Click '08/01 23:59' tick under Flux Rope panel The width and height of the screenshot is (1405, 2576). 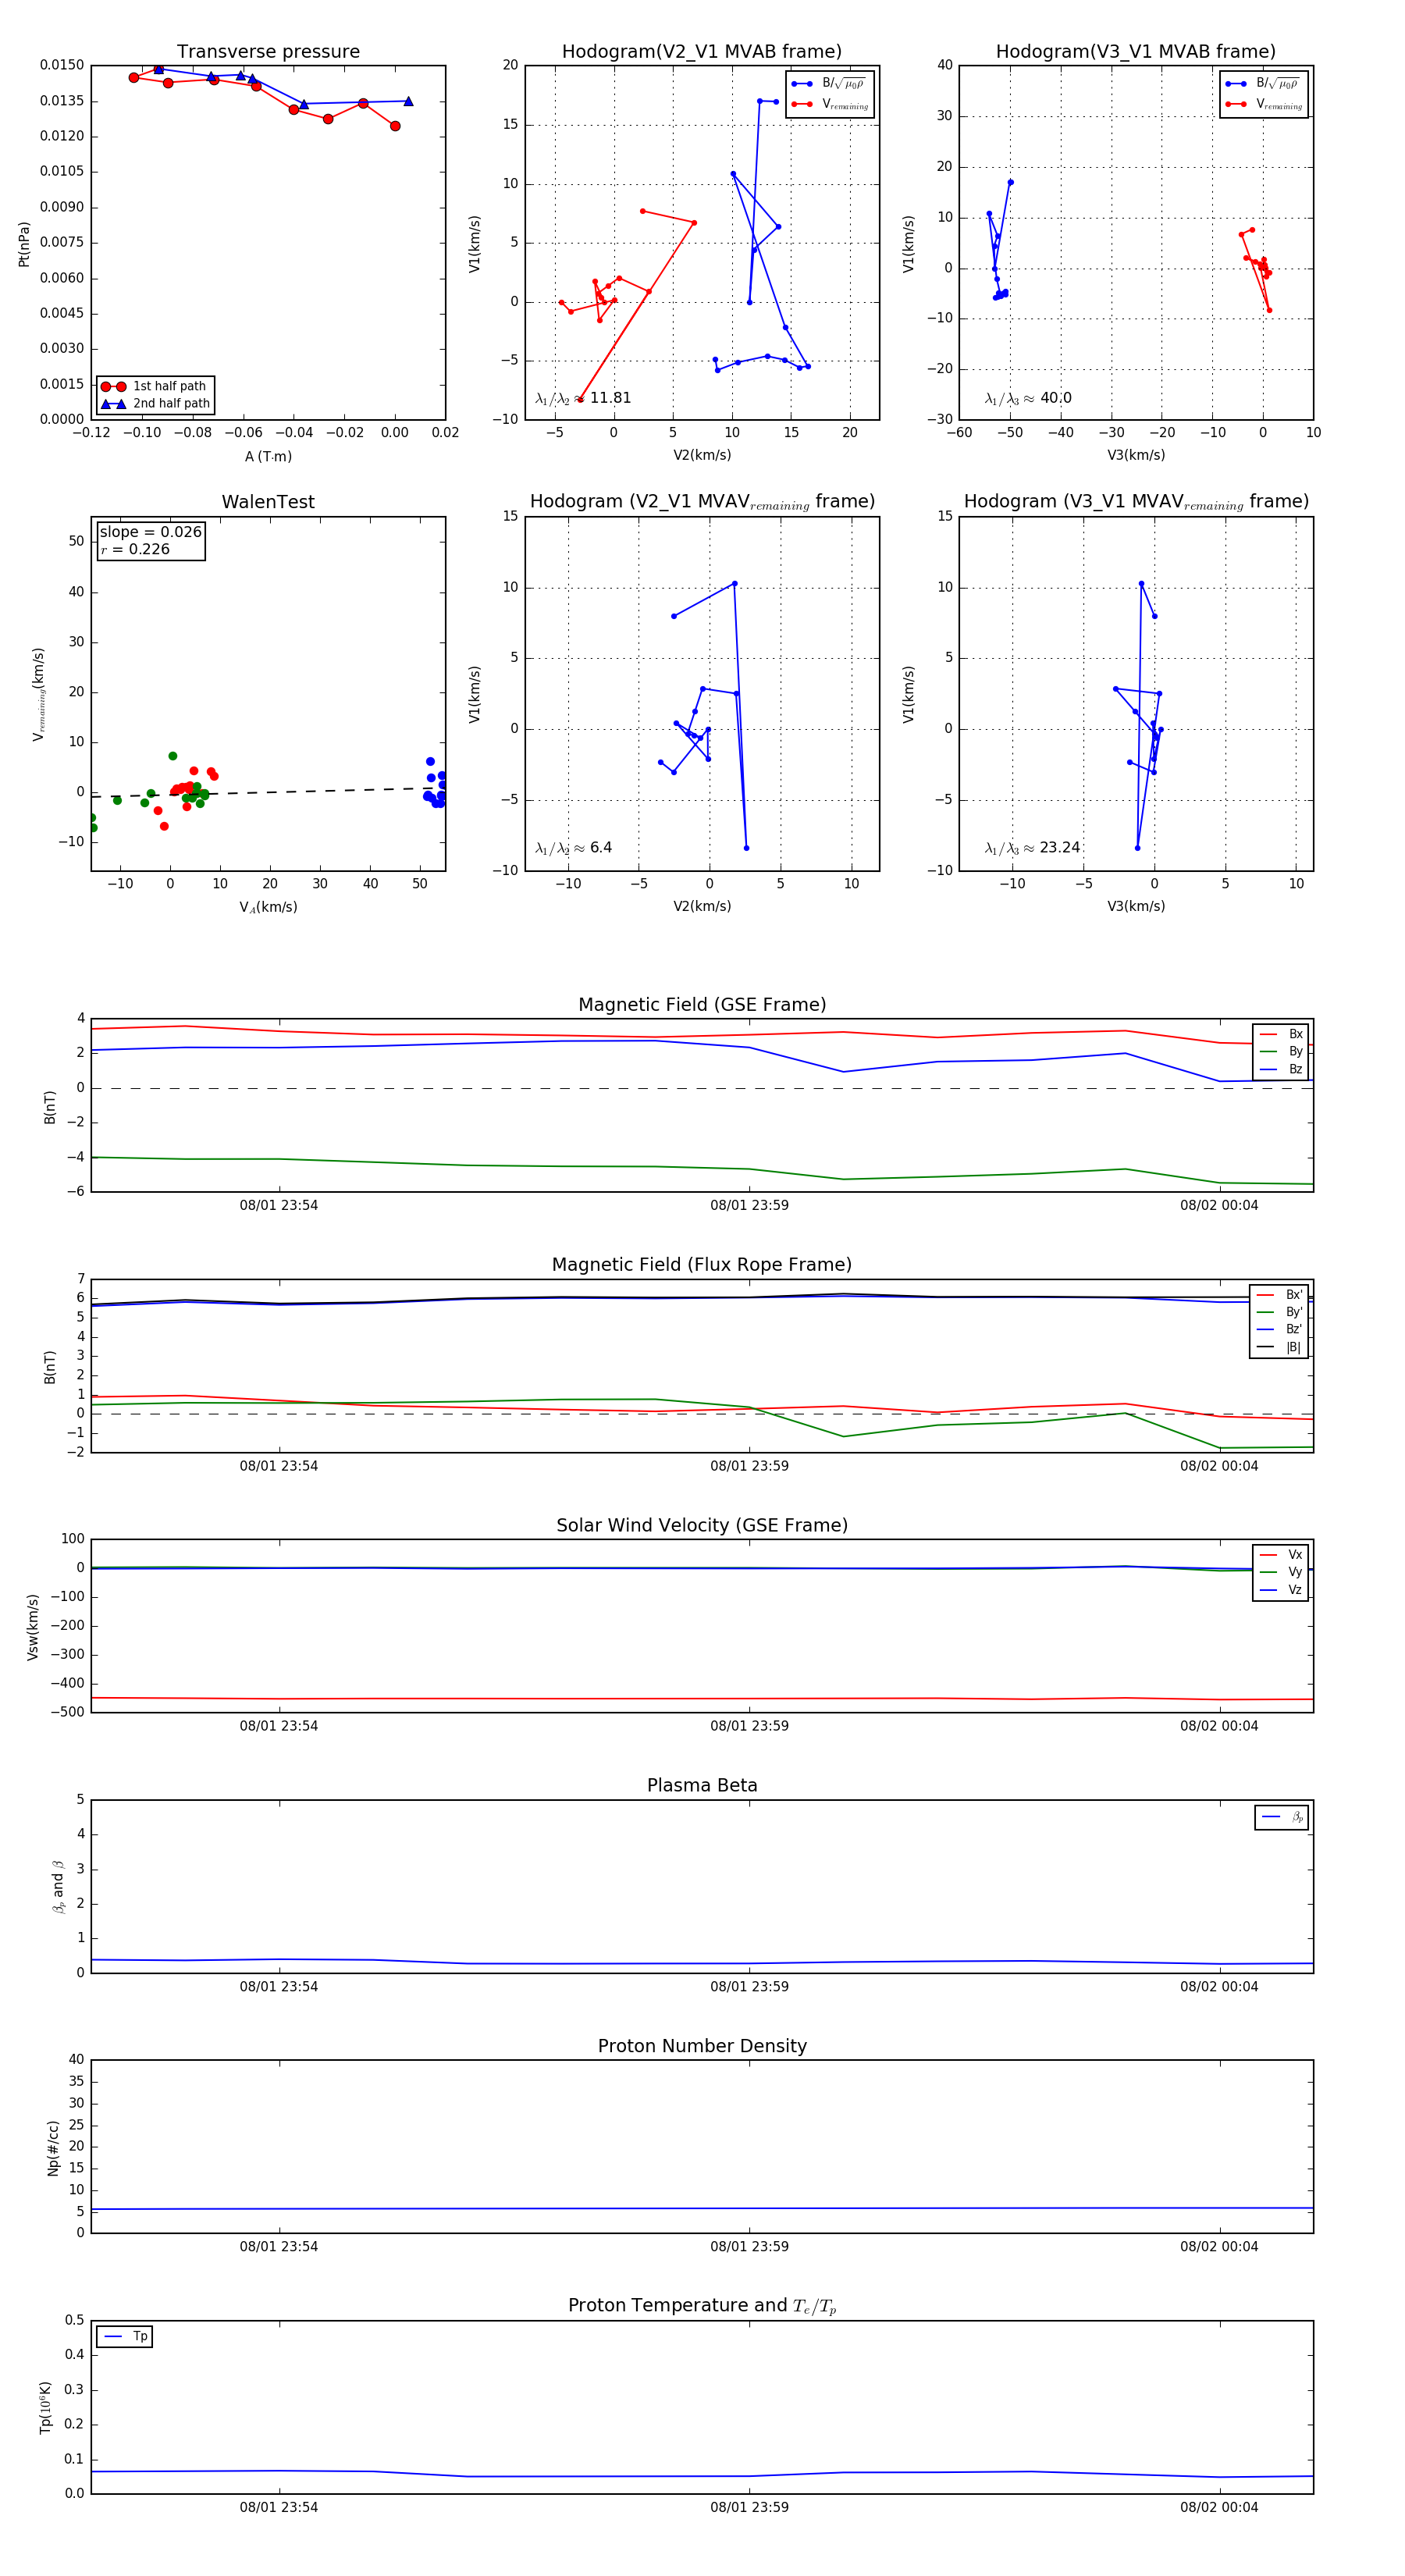(750, 1467)
